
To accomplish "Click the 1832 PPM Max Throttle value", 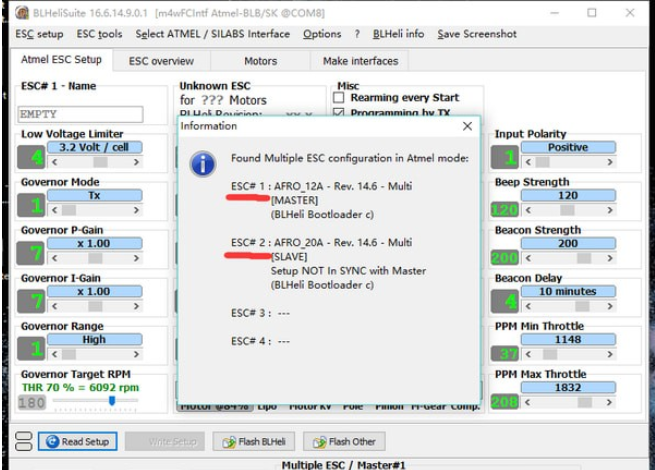I will (x=568, y=387).
